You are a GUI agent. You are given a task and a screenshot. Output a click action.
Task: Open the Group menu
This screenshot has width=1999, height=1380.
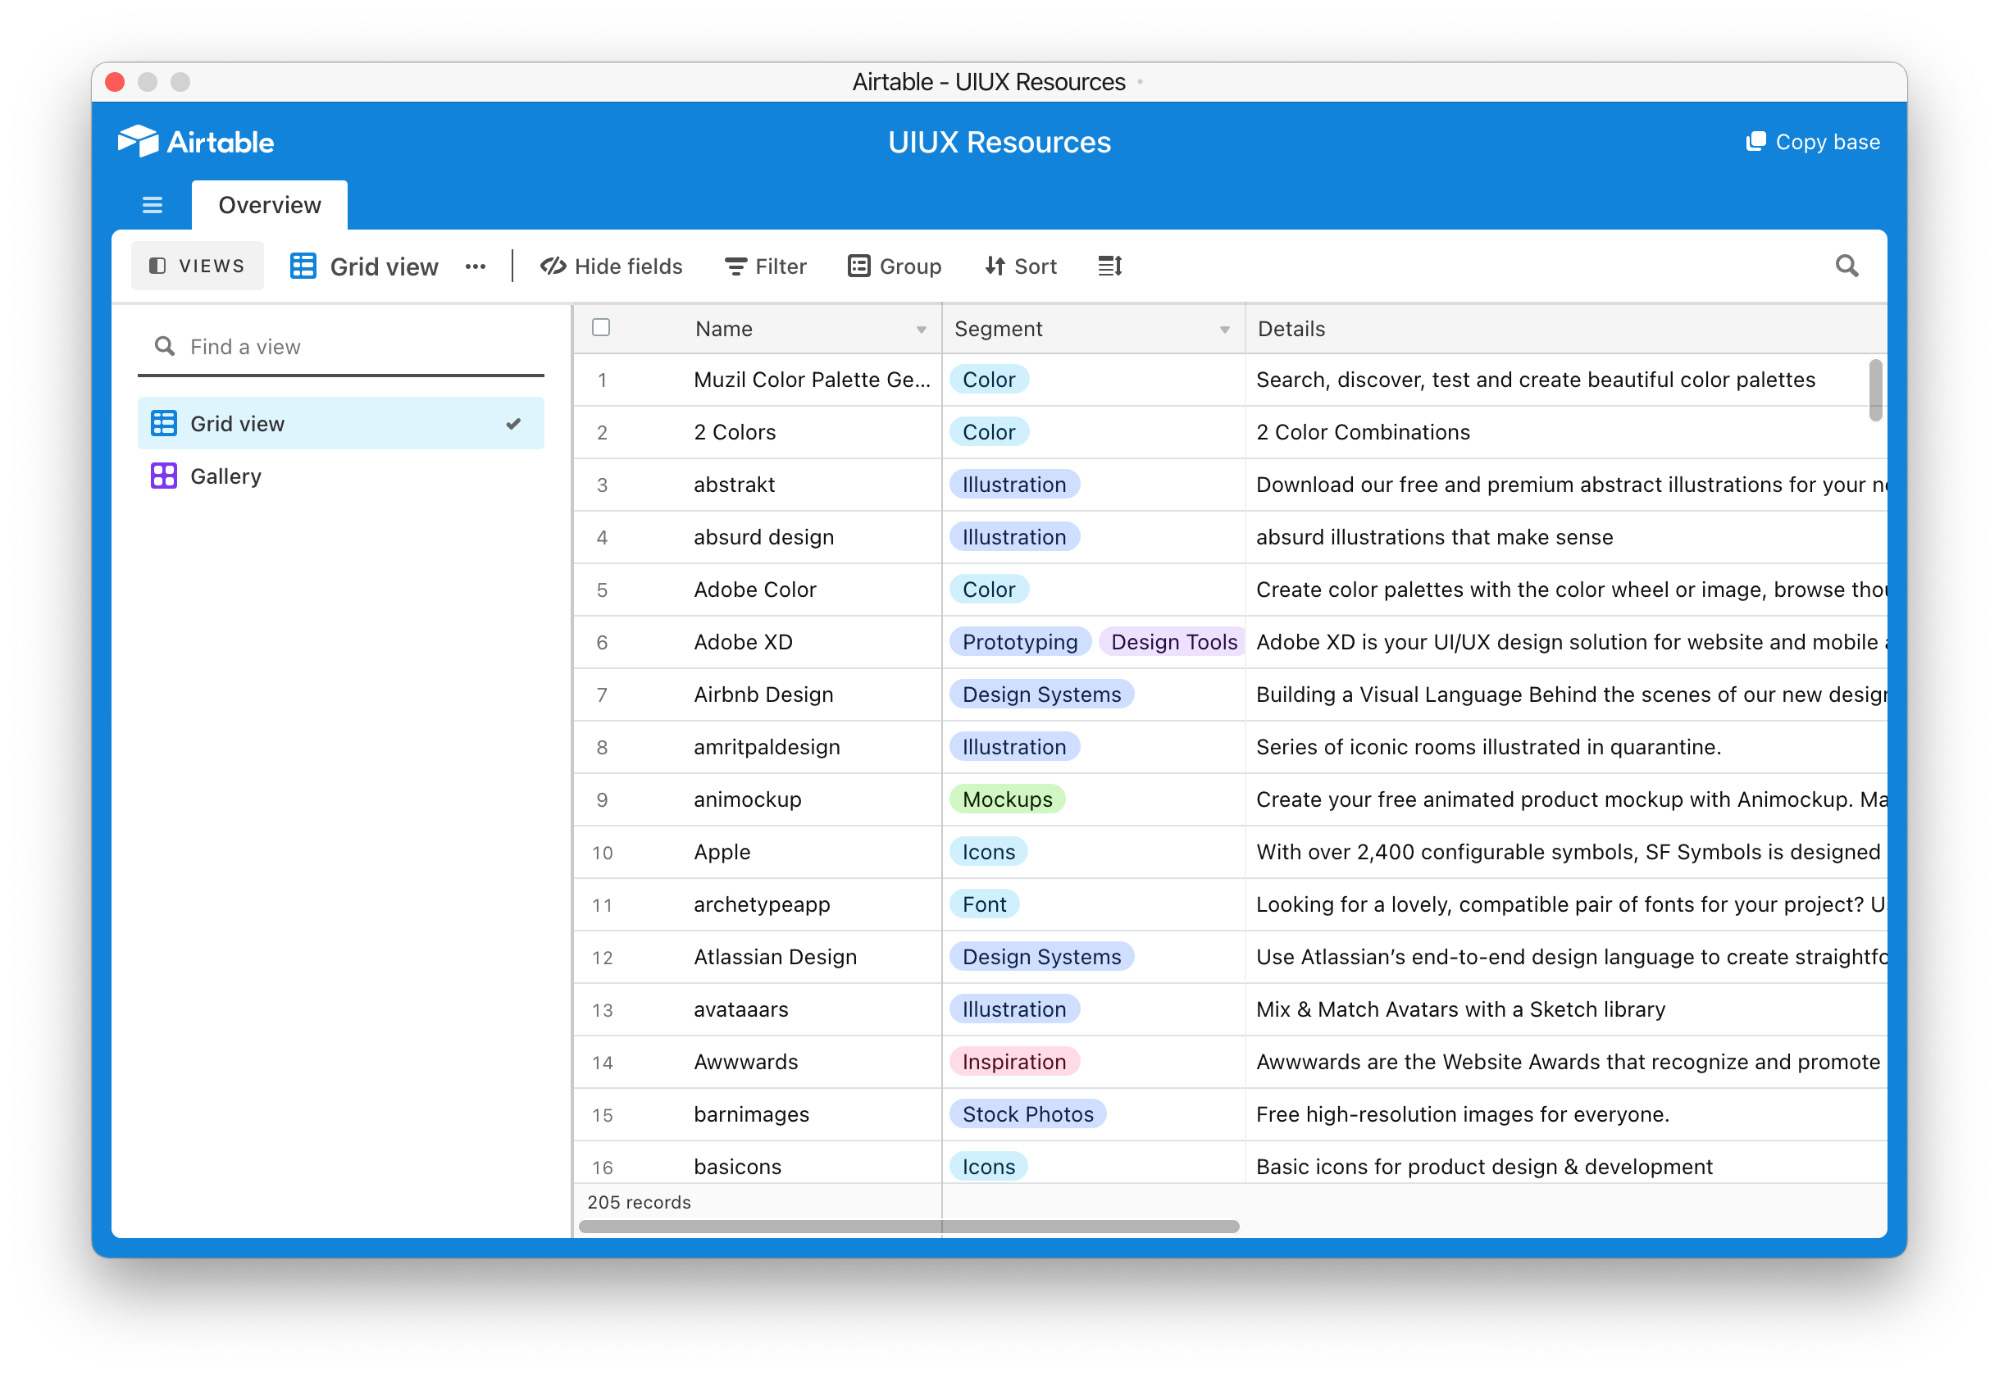894,266
